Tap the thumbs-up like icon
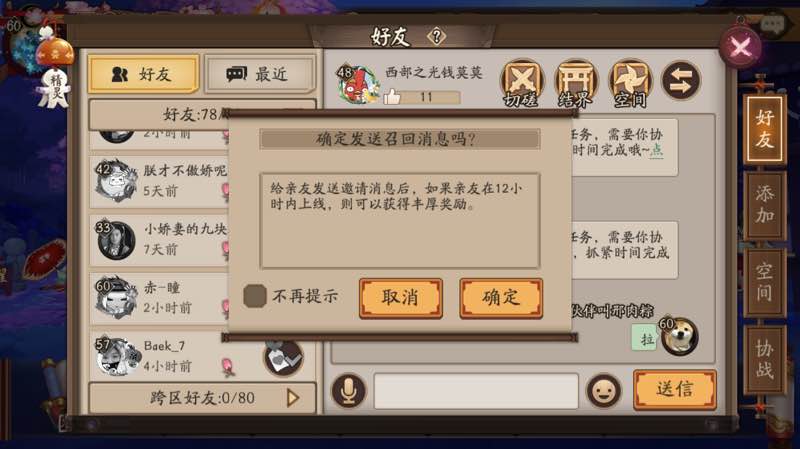Screen dimensions: 800x449 [391, 96]
